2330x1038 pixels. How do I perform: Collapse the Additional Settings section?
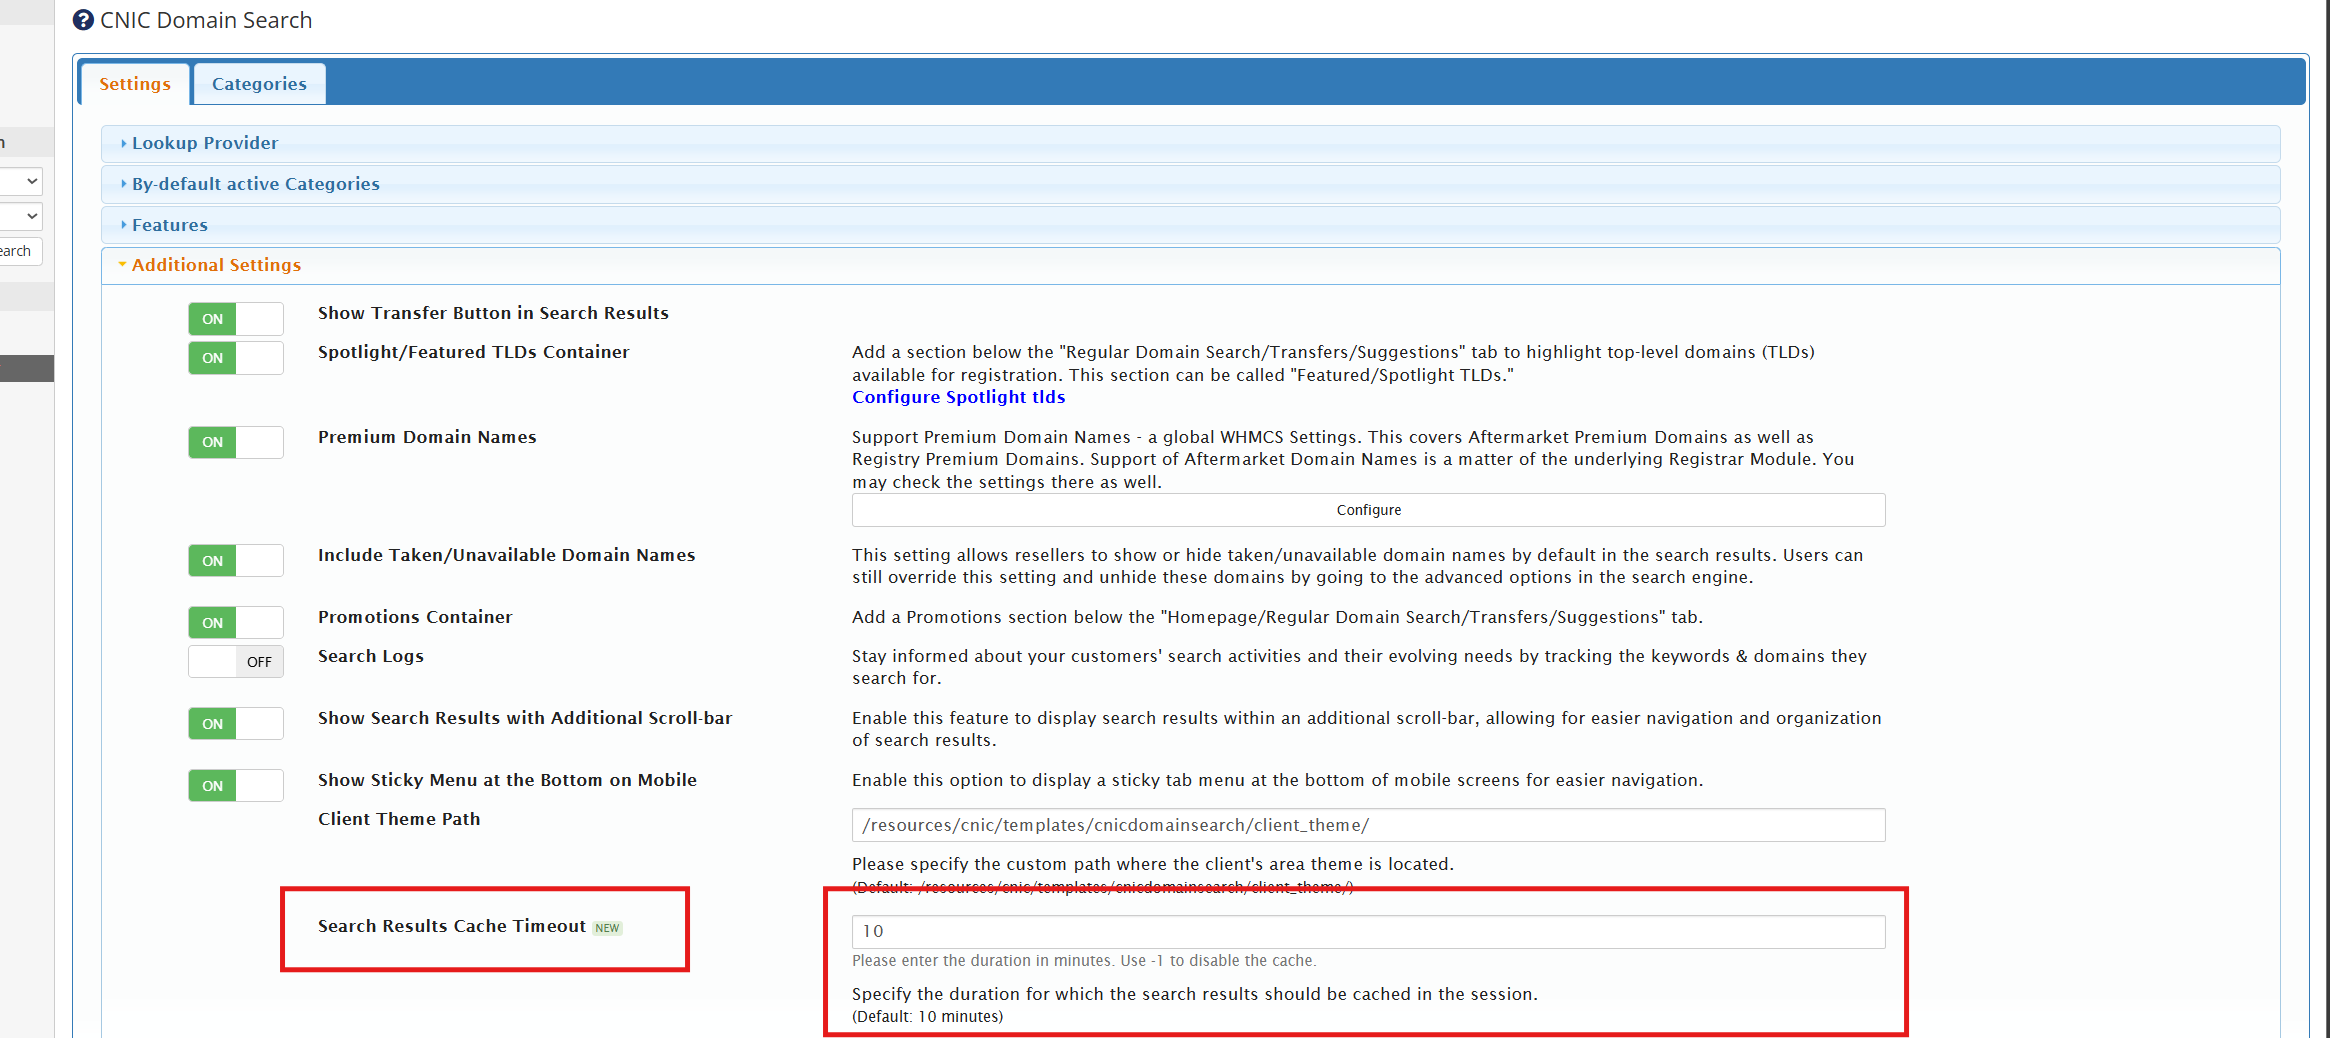pos(1190,265)
